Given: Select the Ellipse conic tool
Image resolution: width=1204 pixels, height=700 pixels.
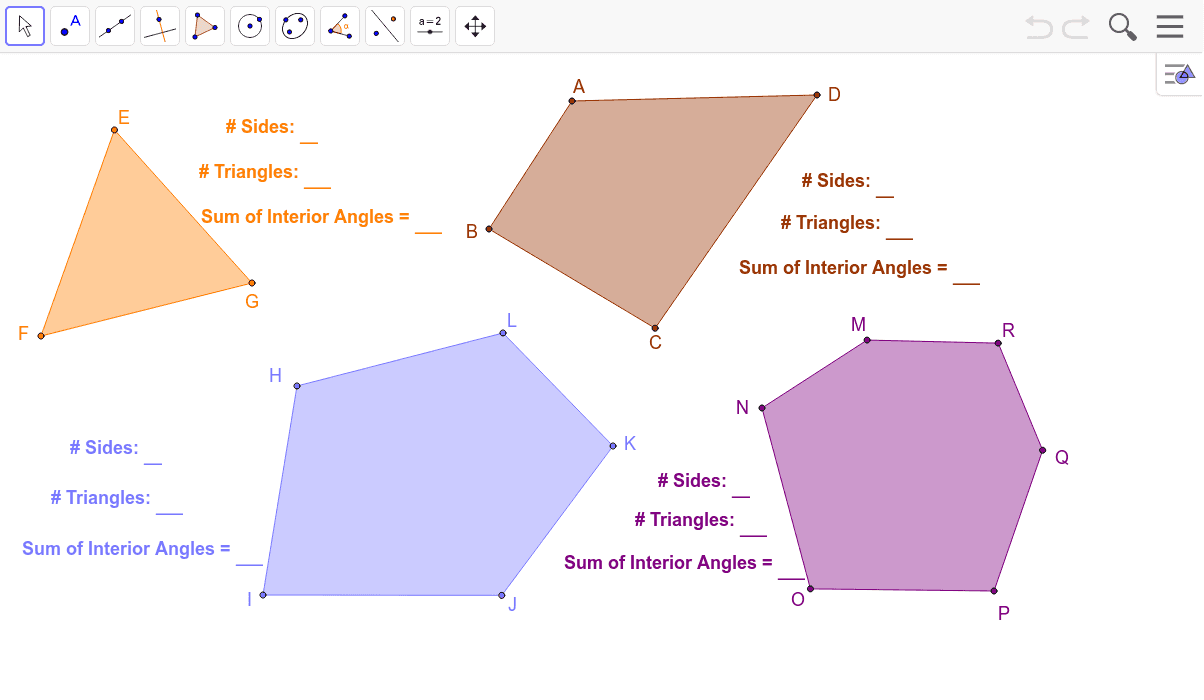Looking at the screenshot, I should (x=295, y=26).
